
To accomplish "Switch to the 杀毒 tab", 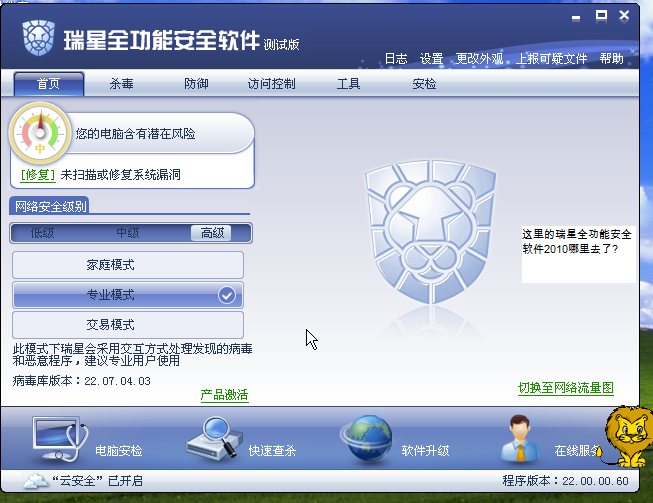I will pos(121,84).
